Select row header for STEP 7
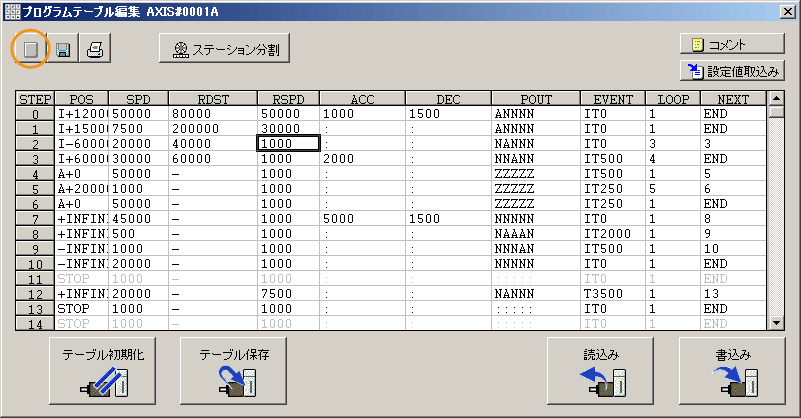 click(x=35, y=218)
